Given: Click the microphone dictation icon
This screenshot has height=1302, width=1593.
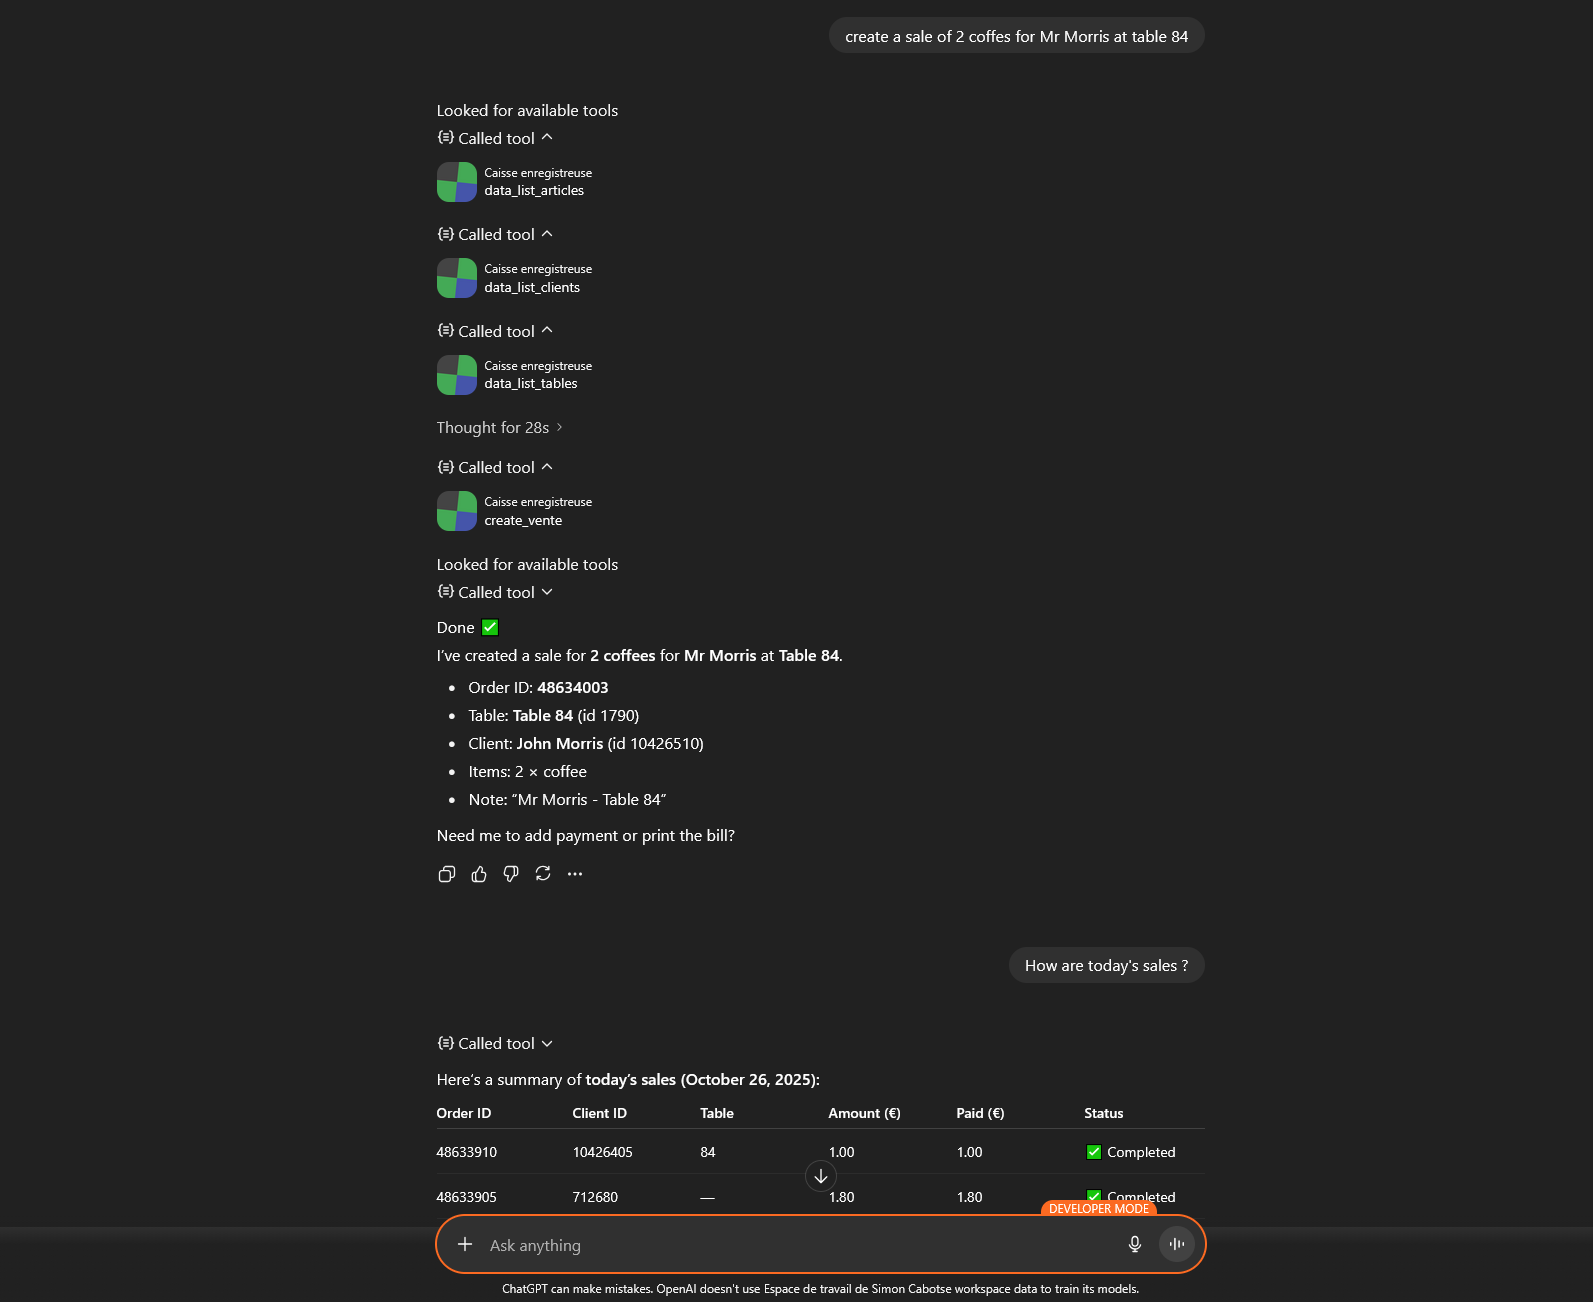Looking at the screenshot, I should tap(1134, 1244).
